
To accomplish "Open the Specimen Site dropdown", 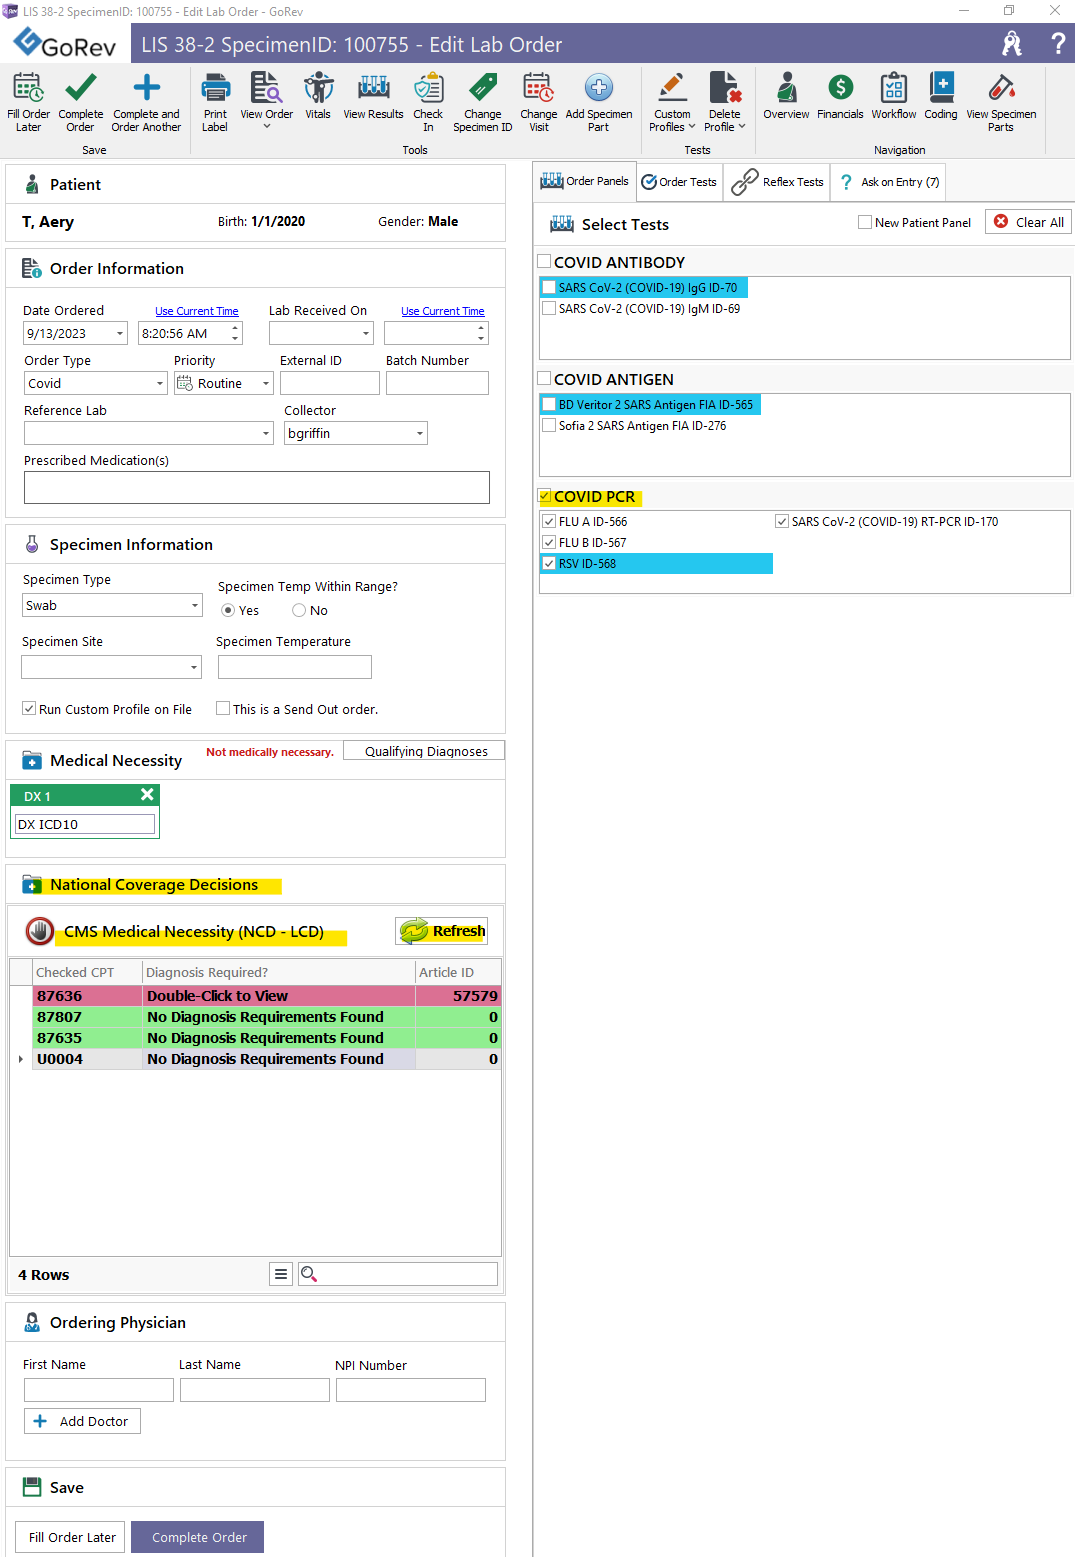I will (x=194, y=667).
